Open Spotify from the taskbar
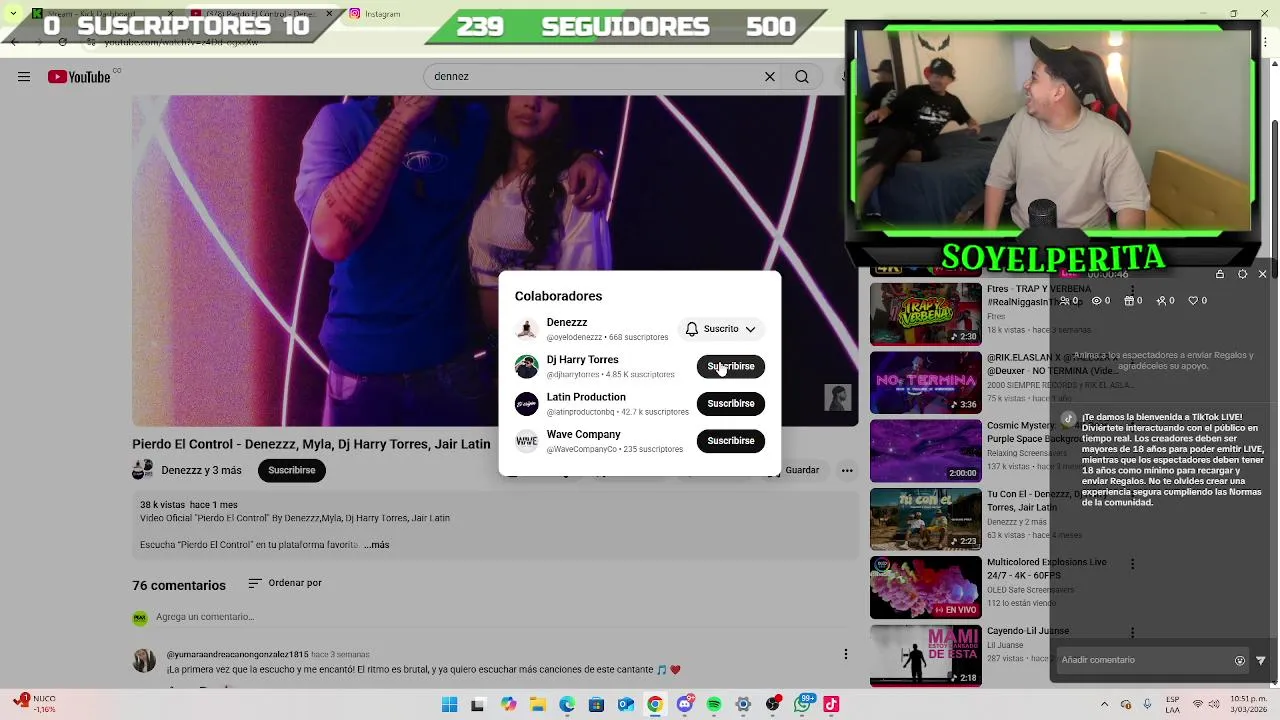The image size is (1280, 720). coord(714,705)
